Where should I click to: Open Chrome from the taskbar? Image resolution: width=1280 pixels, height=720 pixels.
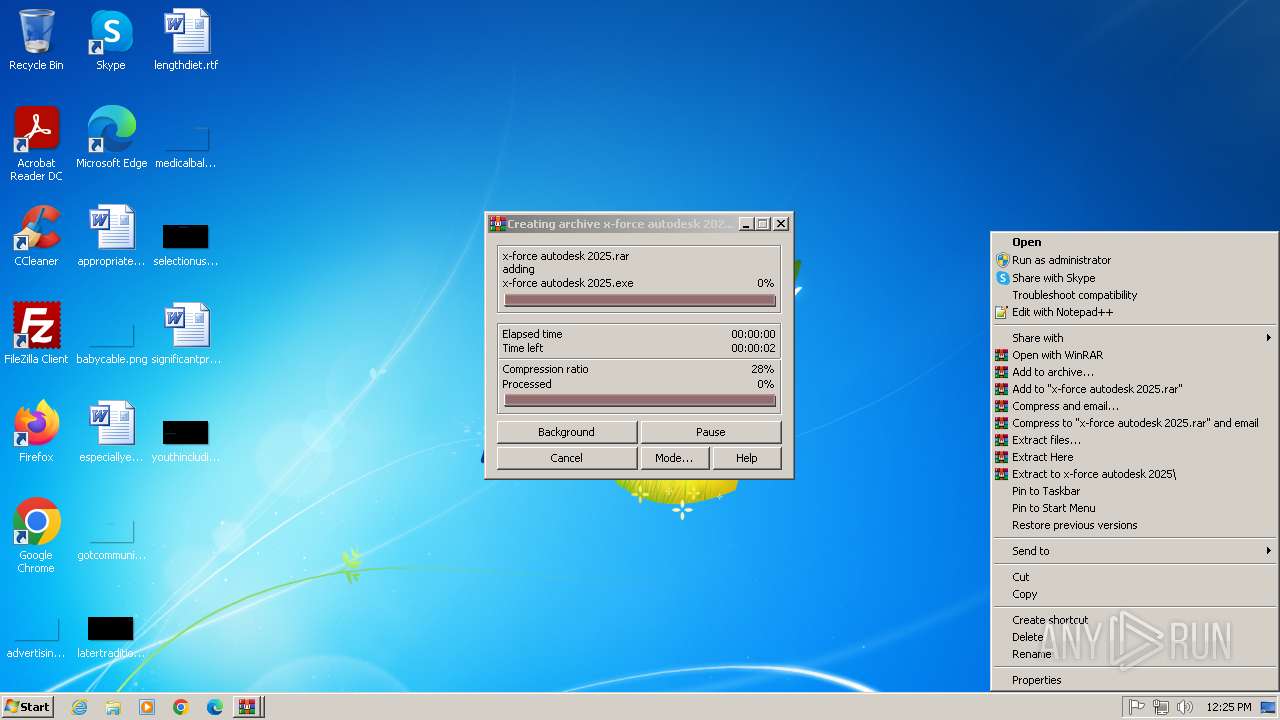(x=181, y=707)
